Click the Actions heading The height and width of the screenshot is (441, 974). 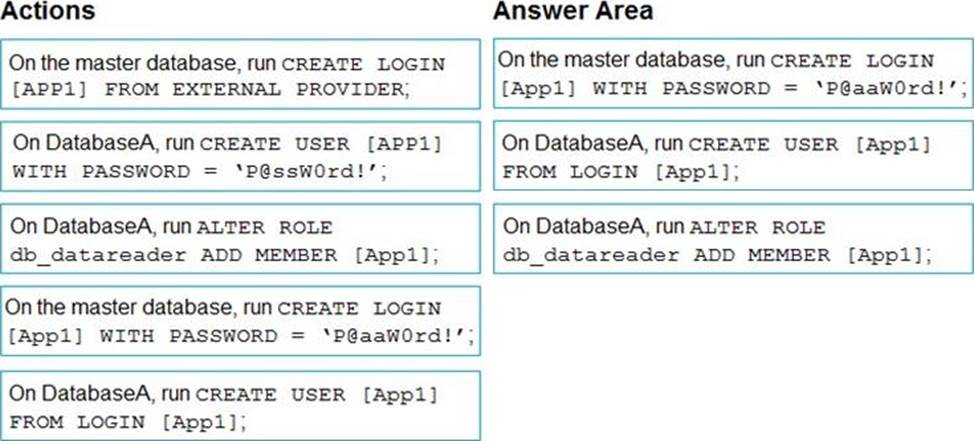click(48, 12)
